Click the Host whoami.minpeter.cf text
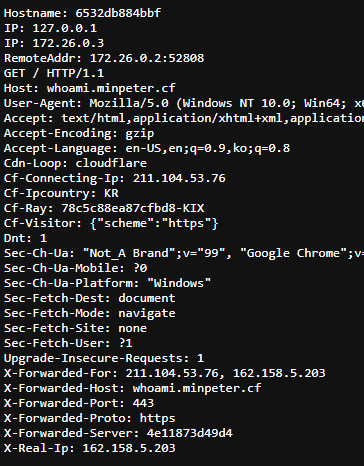 click(x=89, y=88)
